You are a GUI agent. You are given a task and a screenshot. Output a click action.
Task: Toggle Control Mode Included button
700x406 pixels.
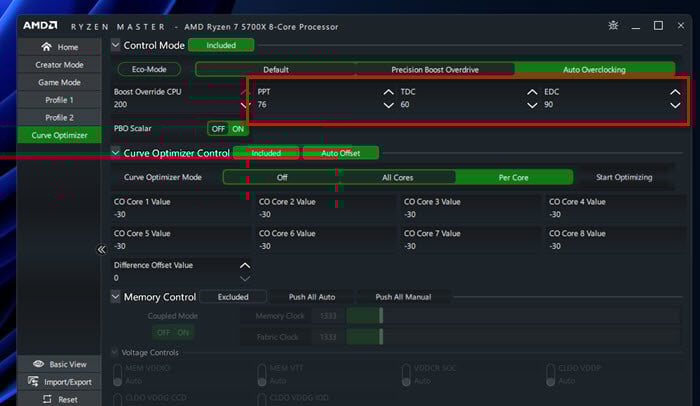coord(221,45)
